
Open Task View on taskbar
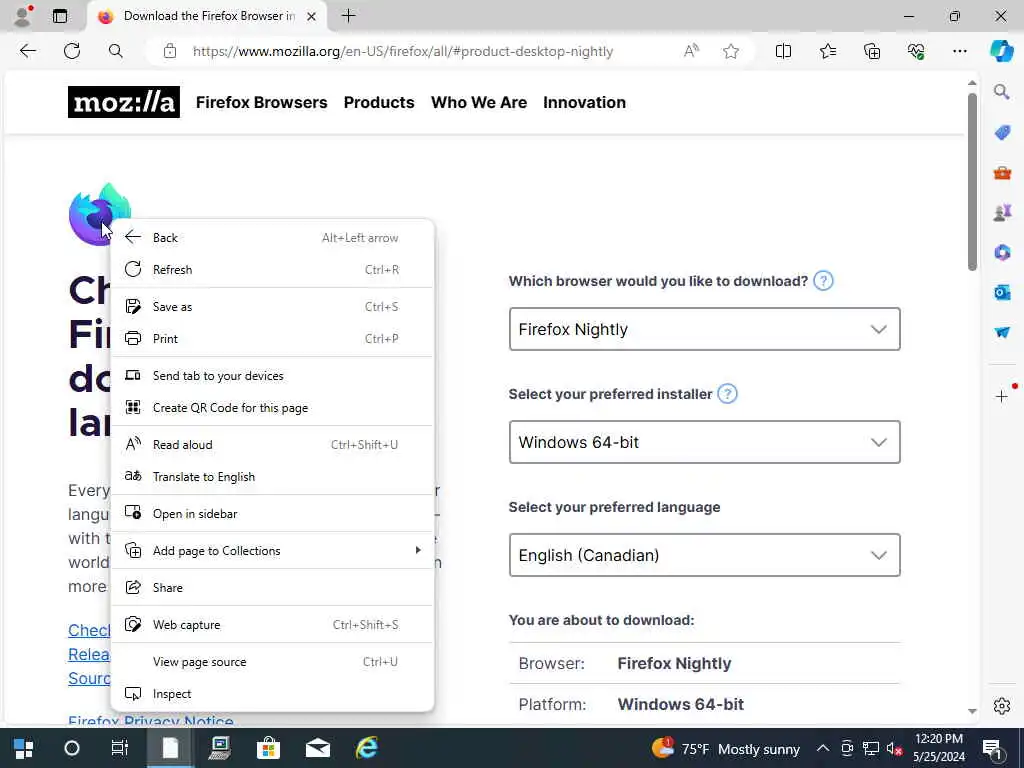tap(120, 748)
